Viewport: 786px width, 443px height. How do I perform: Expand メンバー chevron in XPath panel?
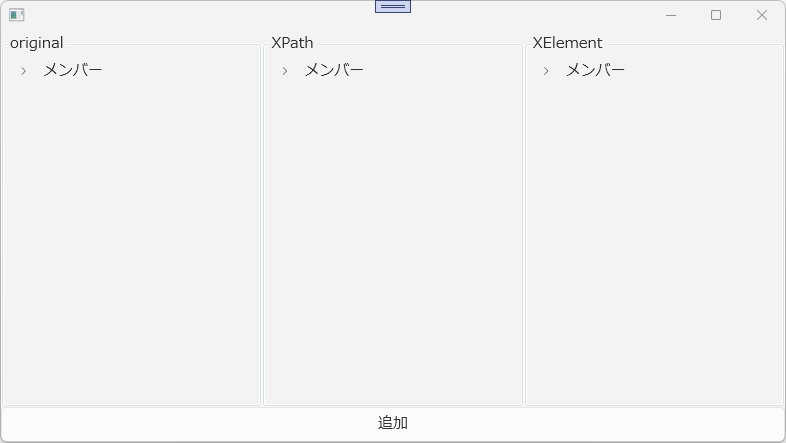click(x=285, y=71)
